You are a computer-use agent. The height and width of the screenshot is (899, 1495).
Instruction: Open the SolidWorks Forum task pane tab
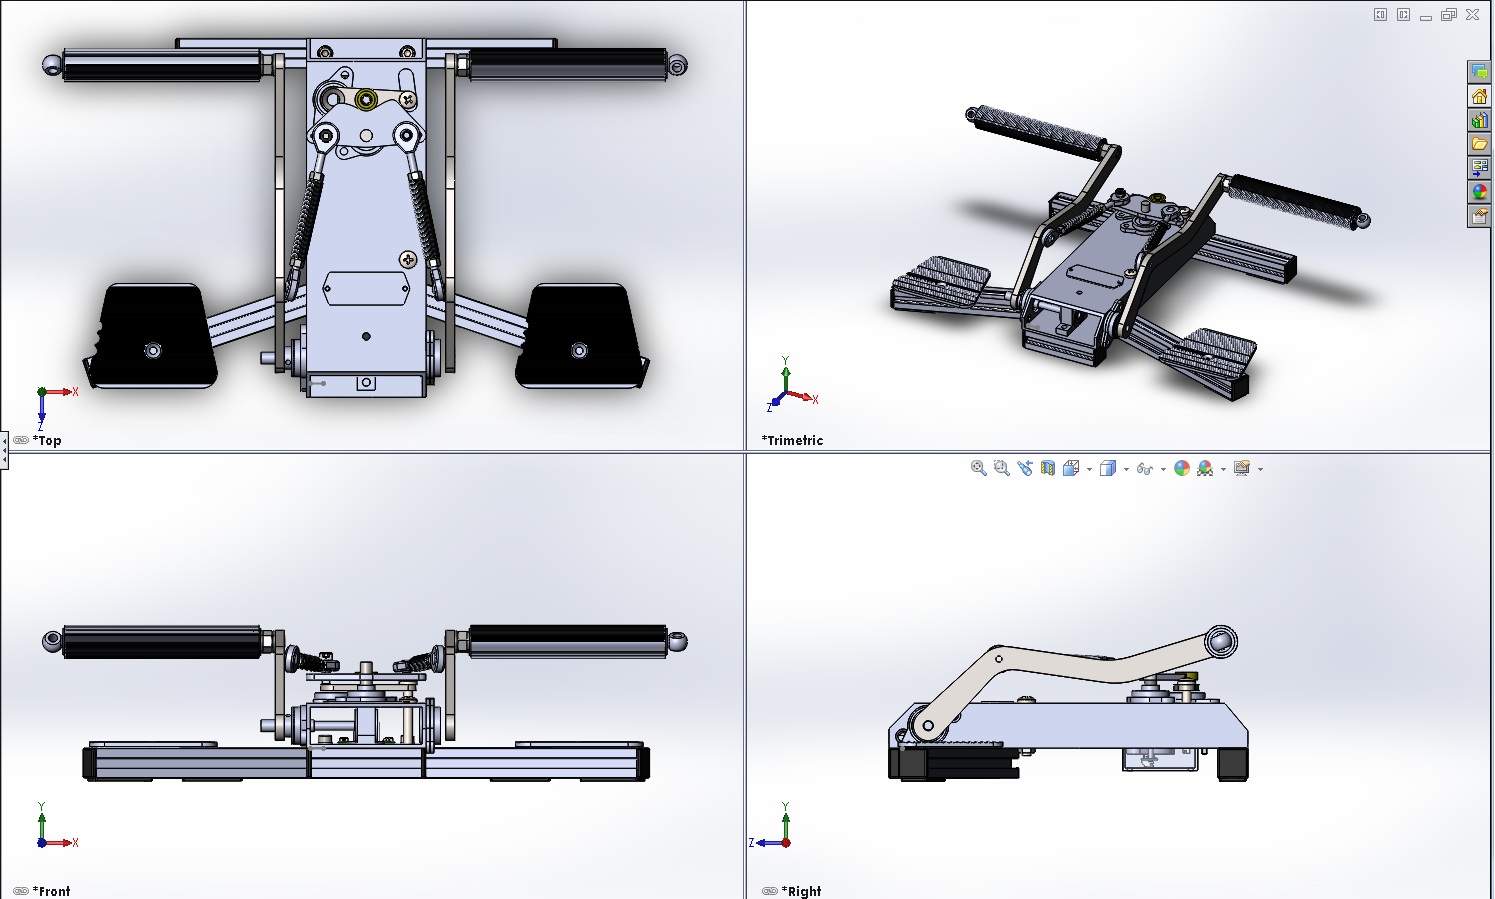click(1479, 72)
